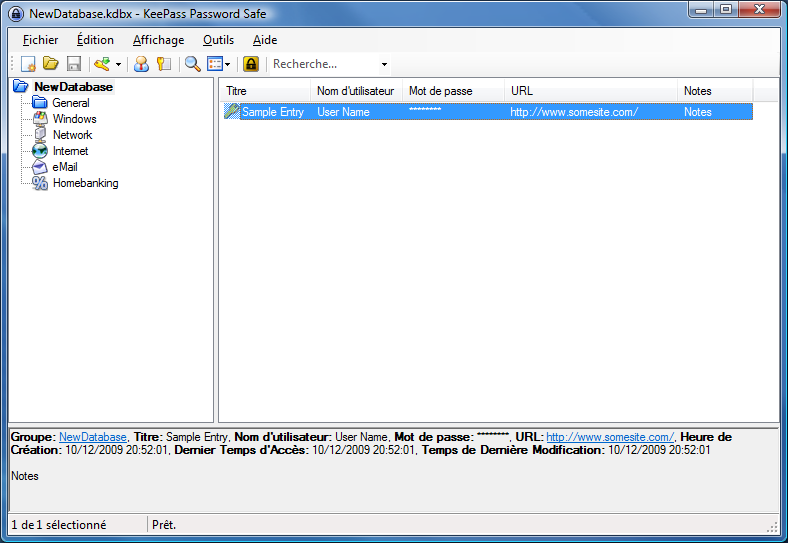
Task: Sort by the Titre column header
Action: point(266,91)
